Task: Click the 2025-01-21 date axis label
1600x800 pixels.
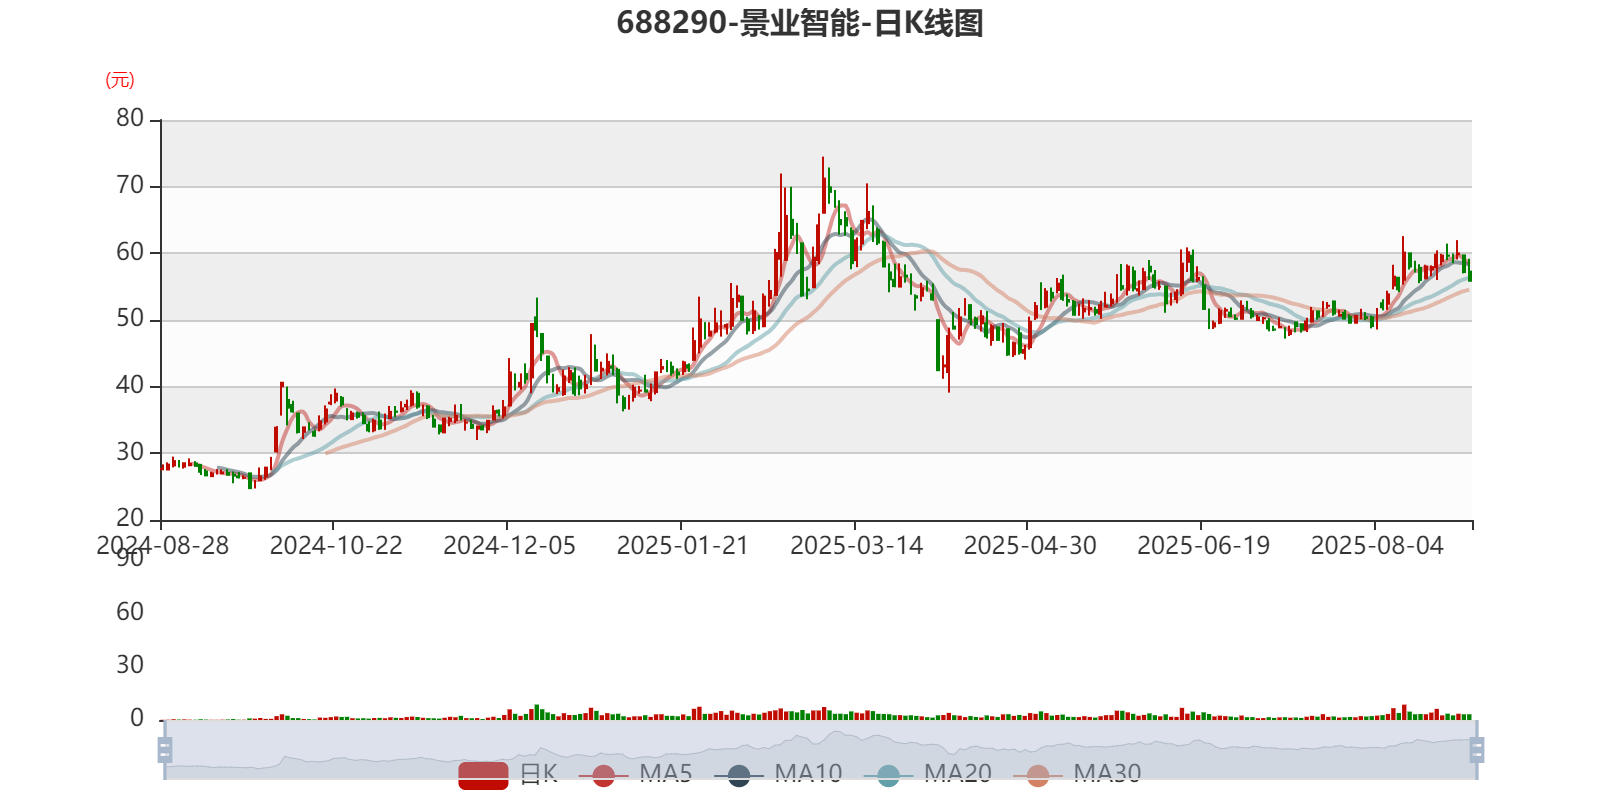Action: [683, 546]
